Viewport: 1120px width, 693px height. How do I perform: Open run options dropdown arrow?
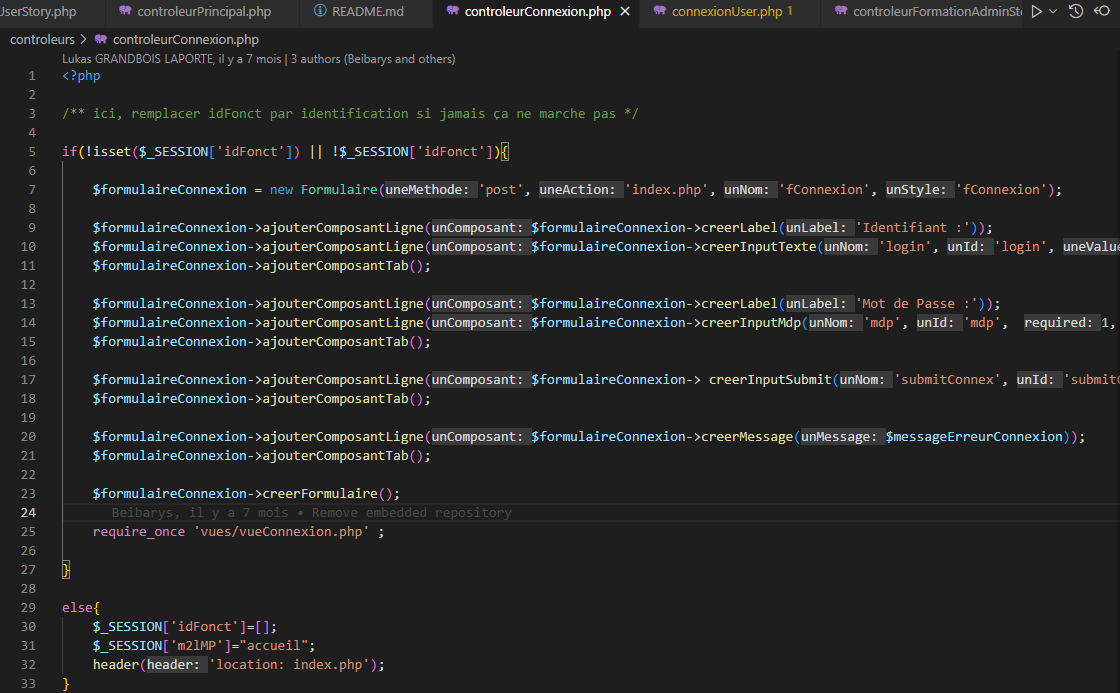click(x=1054, y=12)
